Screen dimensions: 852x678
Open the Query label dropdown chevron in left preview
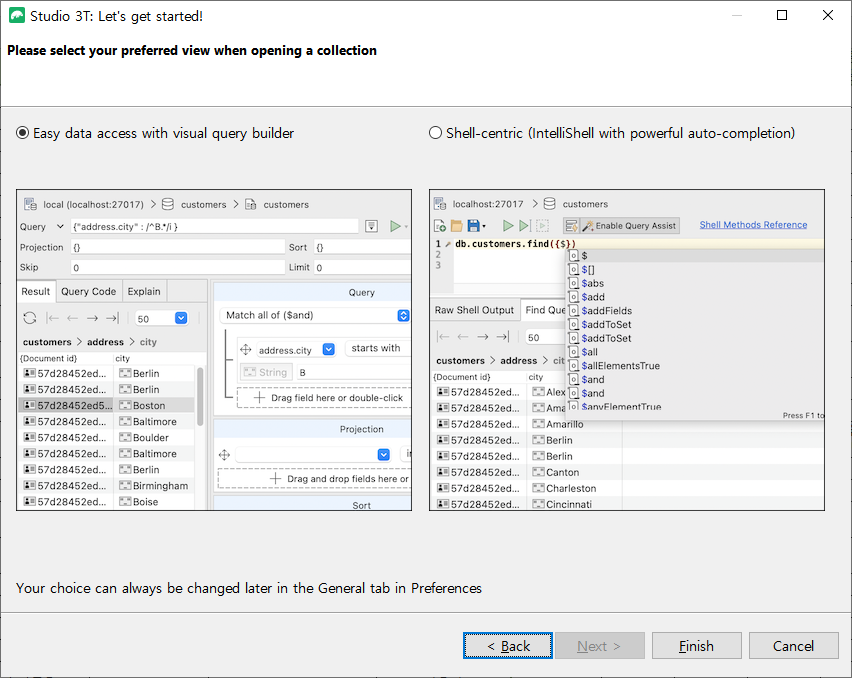60,226
